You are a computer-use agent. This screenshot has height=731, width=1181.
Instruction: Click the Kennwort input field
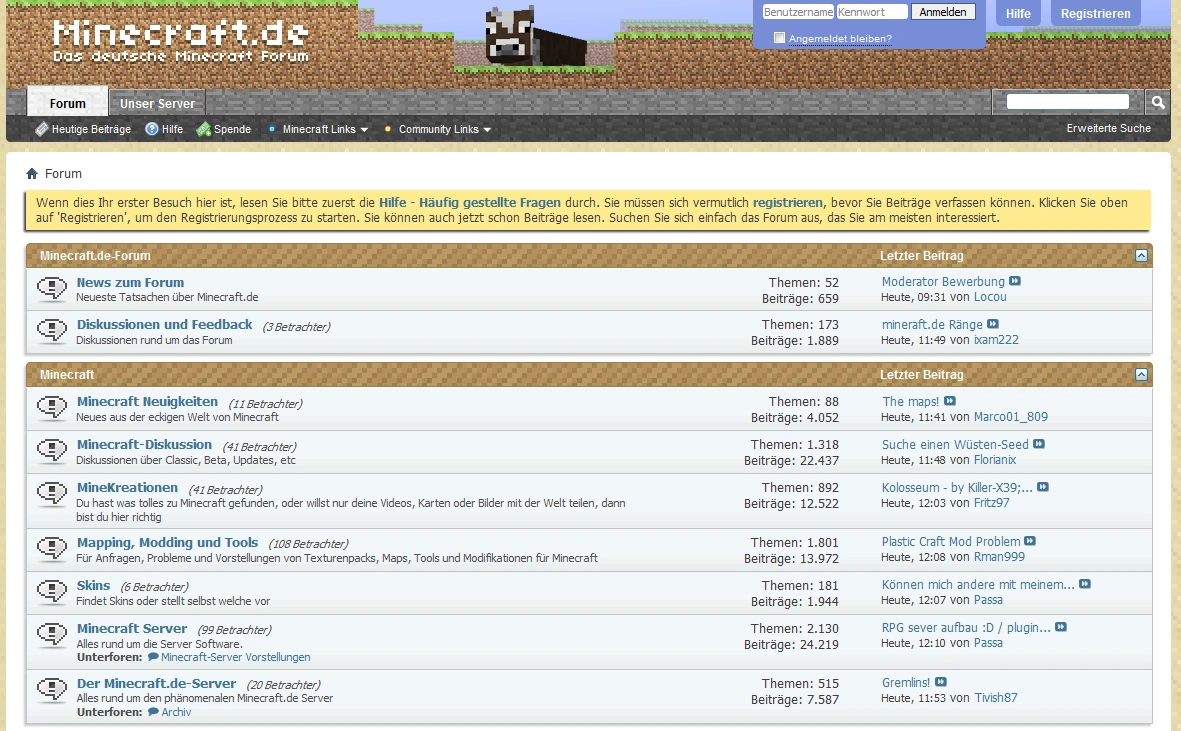(x=871, y=12)
